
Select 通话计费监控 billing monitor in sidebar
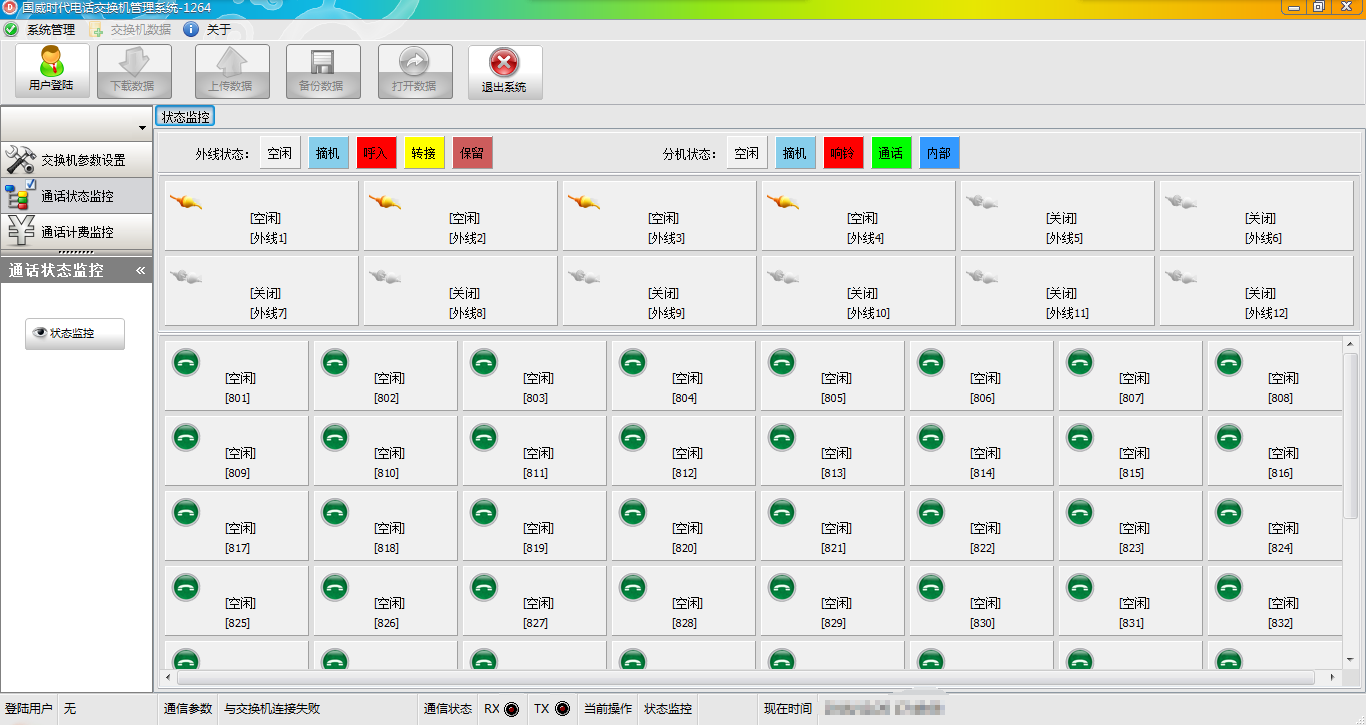coord(77,232)
